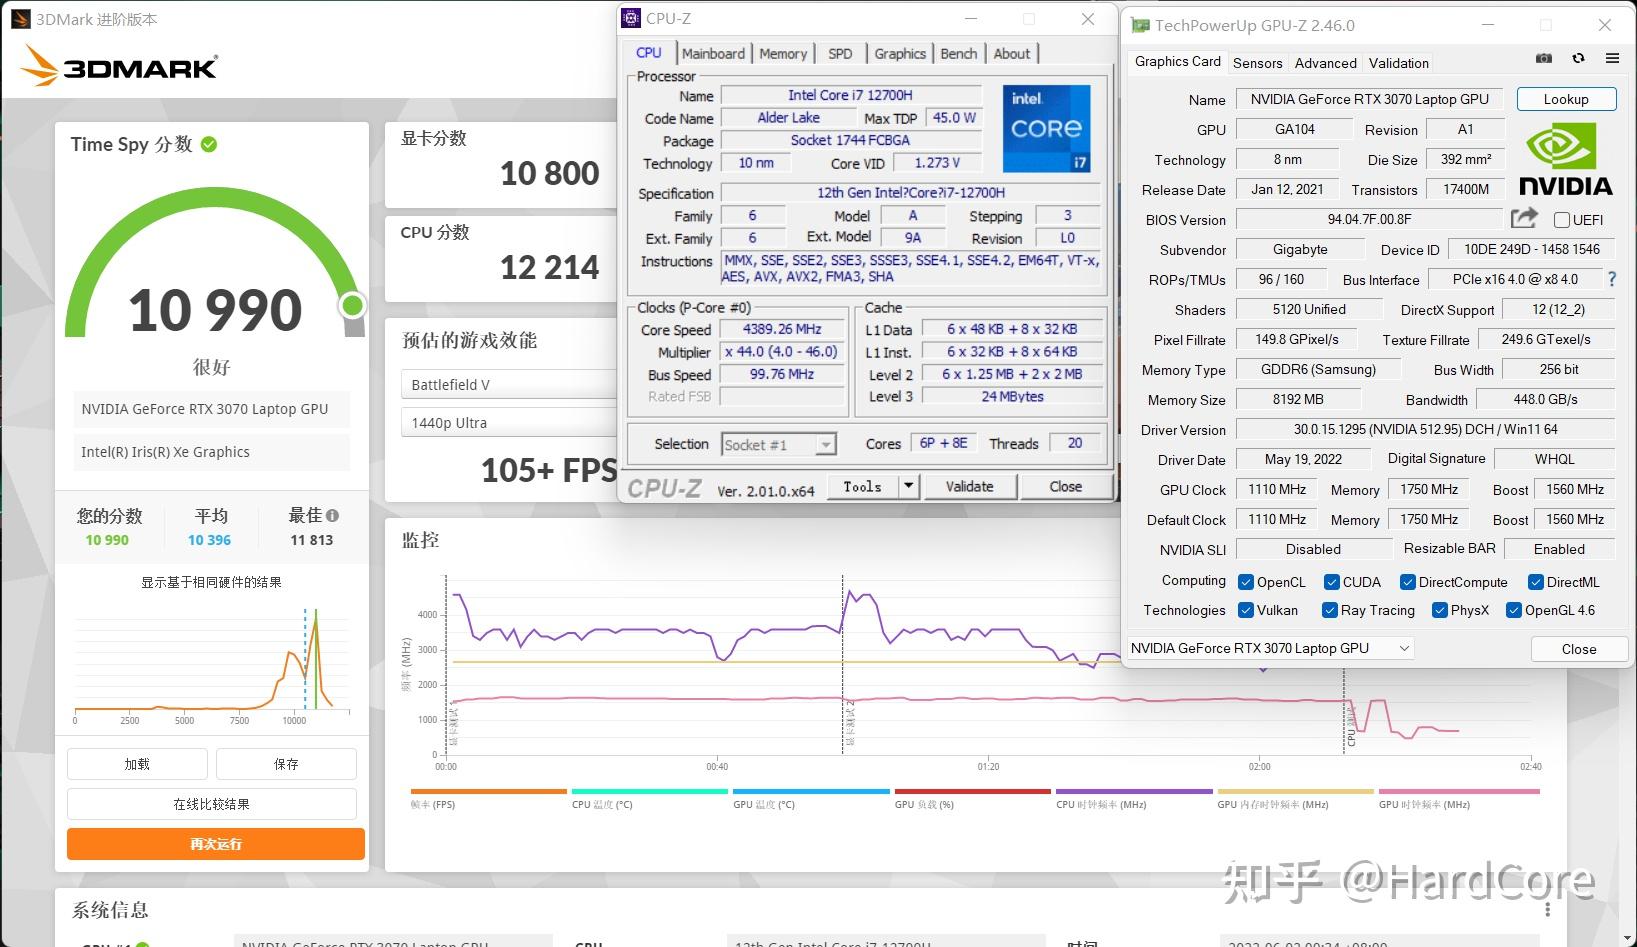
Task: Toggle the OpenGL 4.6 checkbox
Action: [x=1513, y=610]
